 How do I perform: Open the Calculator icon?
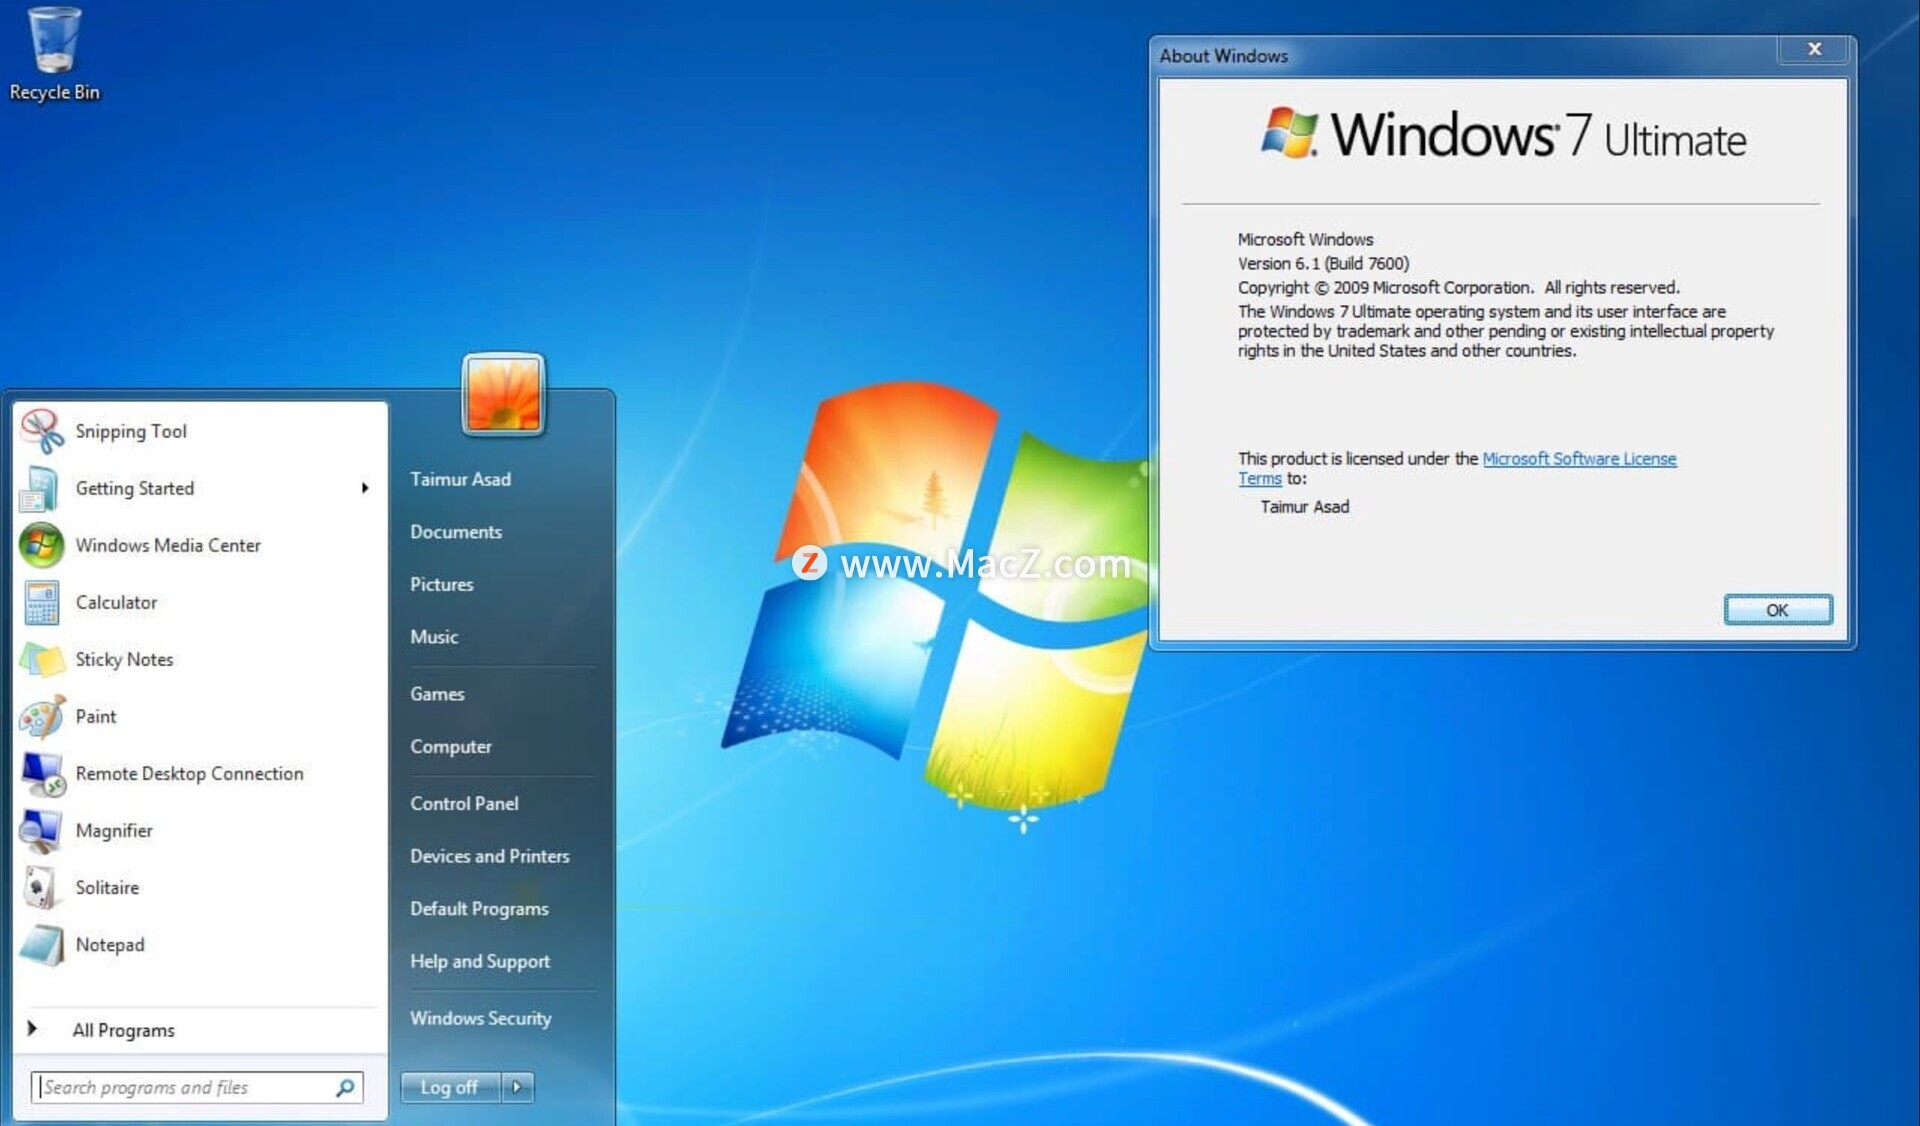42,602
